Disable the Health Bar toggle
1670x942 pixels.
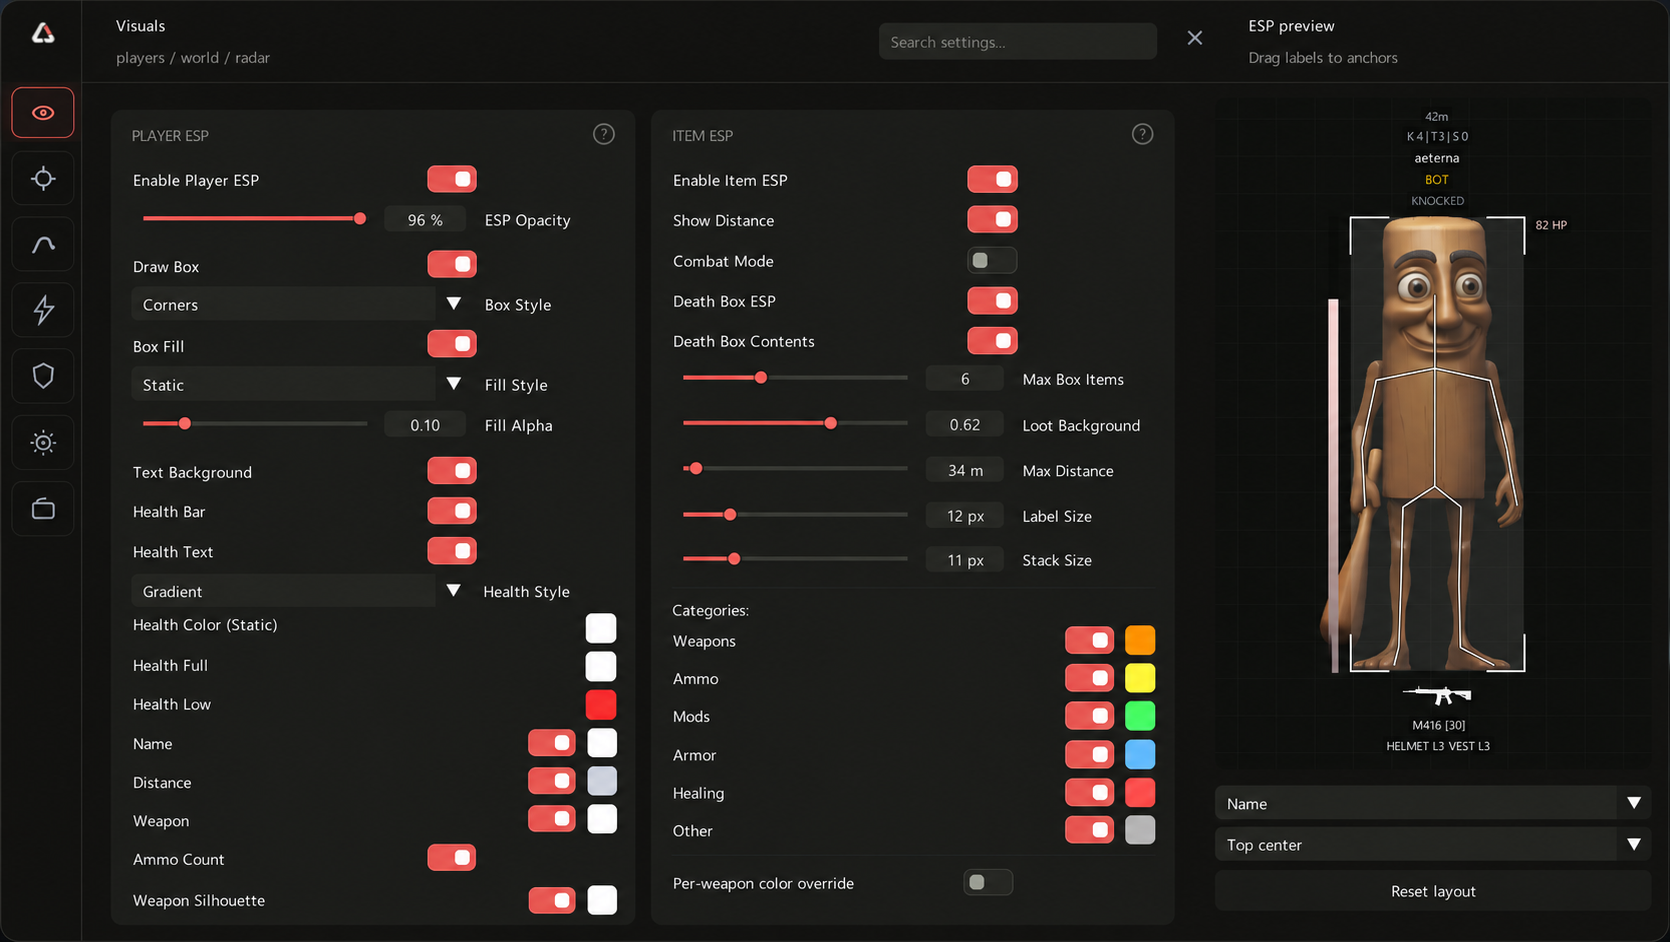point(452,511)
